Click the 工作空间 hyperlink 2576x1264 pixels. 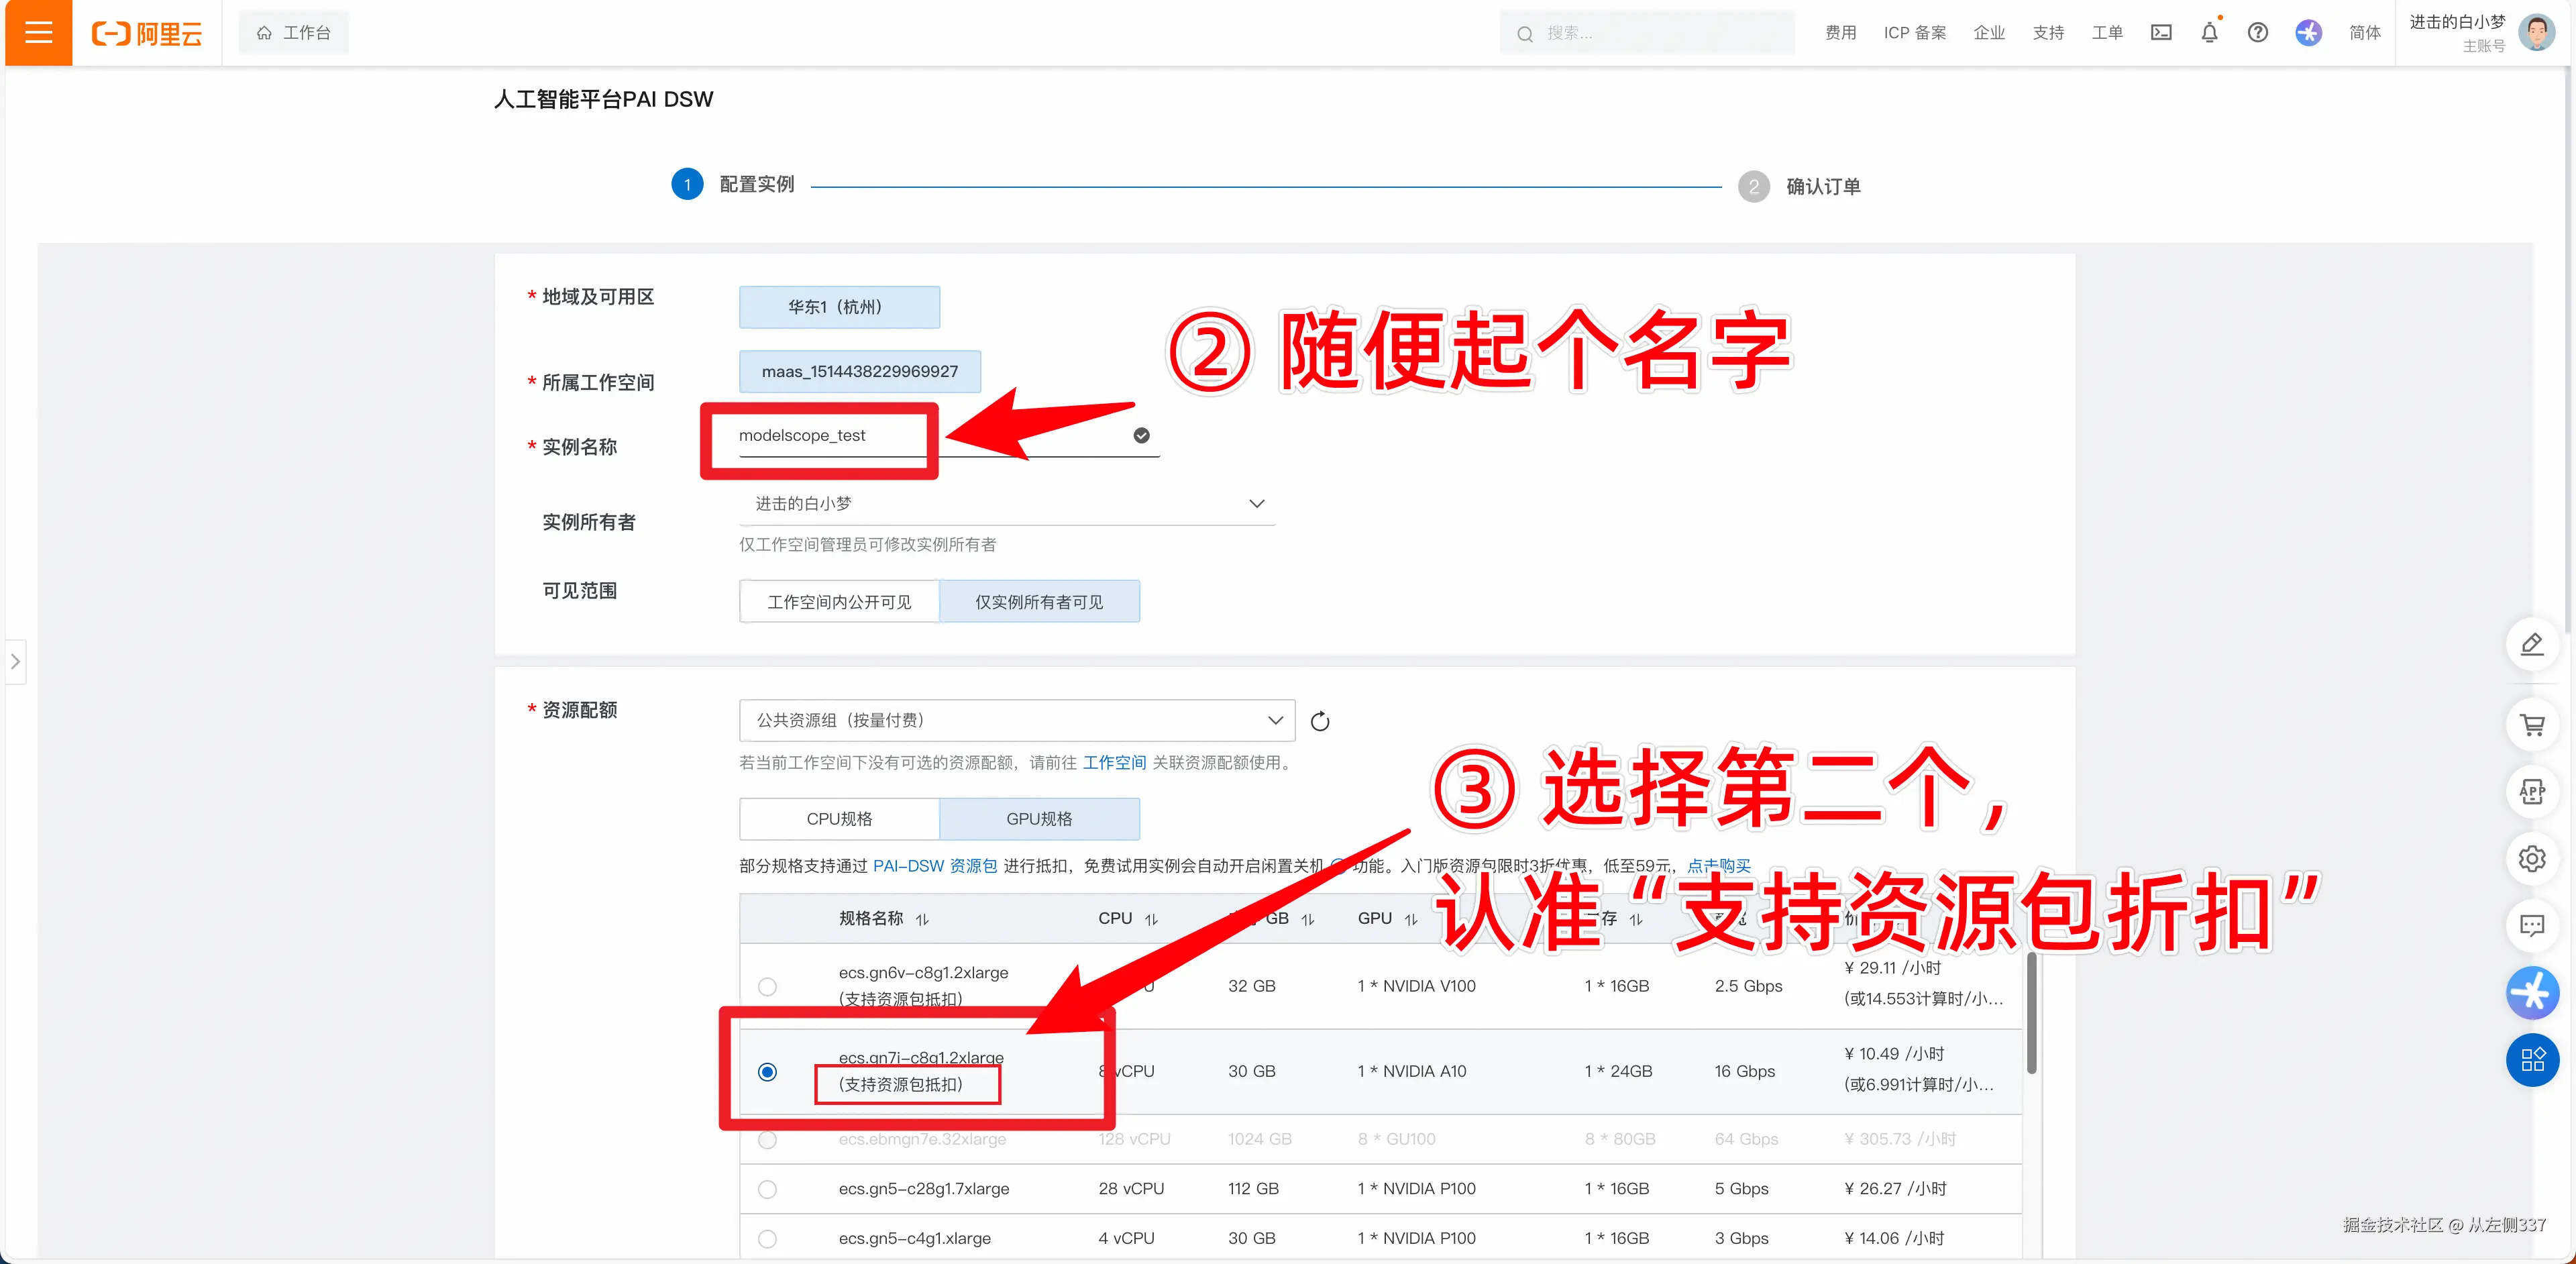(1114, 763)
